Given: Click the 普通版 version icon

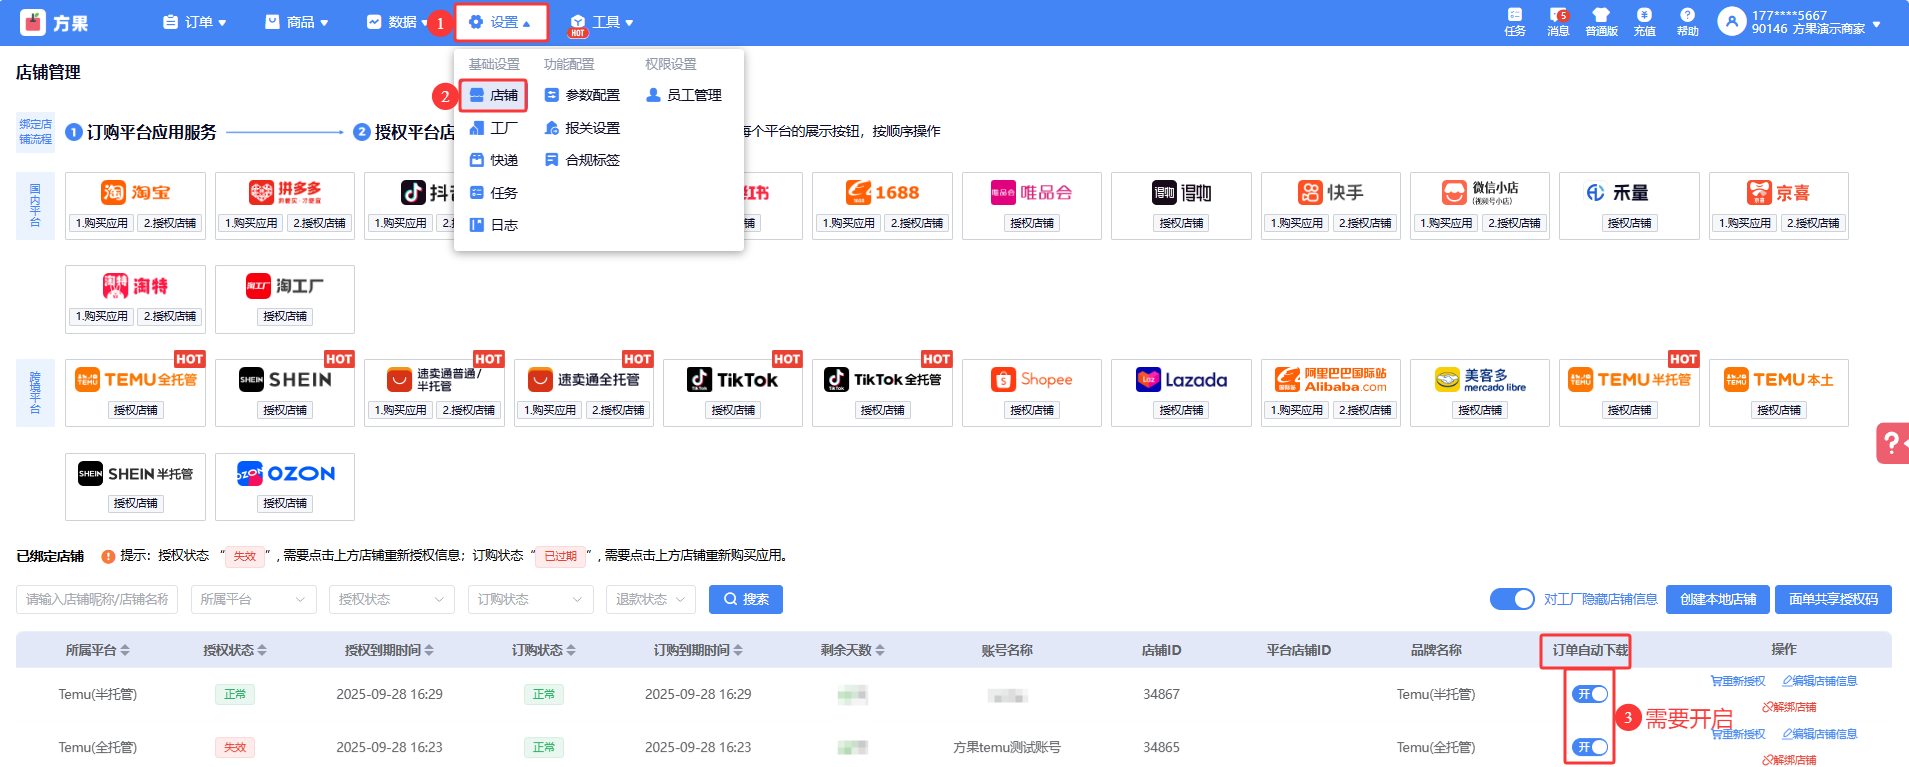Looking at the screenshot, I should click(1601, 21).
